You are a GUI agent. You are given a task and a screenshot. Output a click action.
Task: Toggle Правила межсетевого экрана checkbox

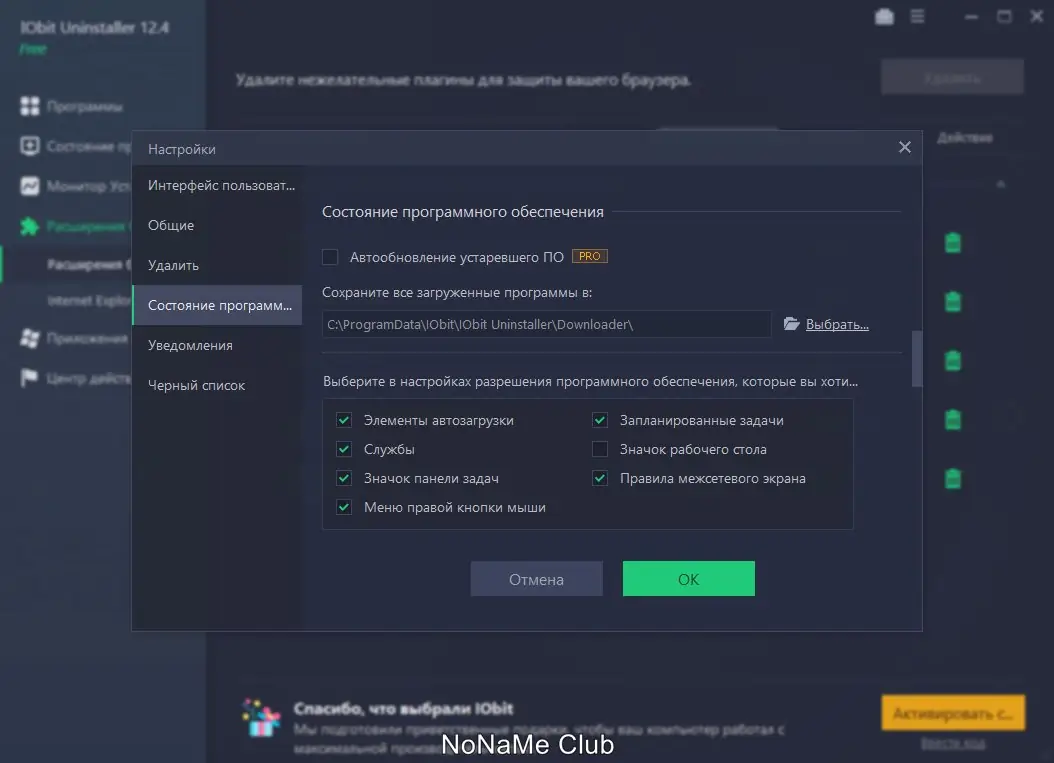click(x=600, y=478)
